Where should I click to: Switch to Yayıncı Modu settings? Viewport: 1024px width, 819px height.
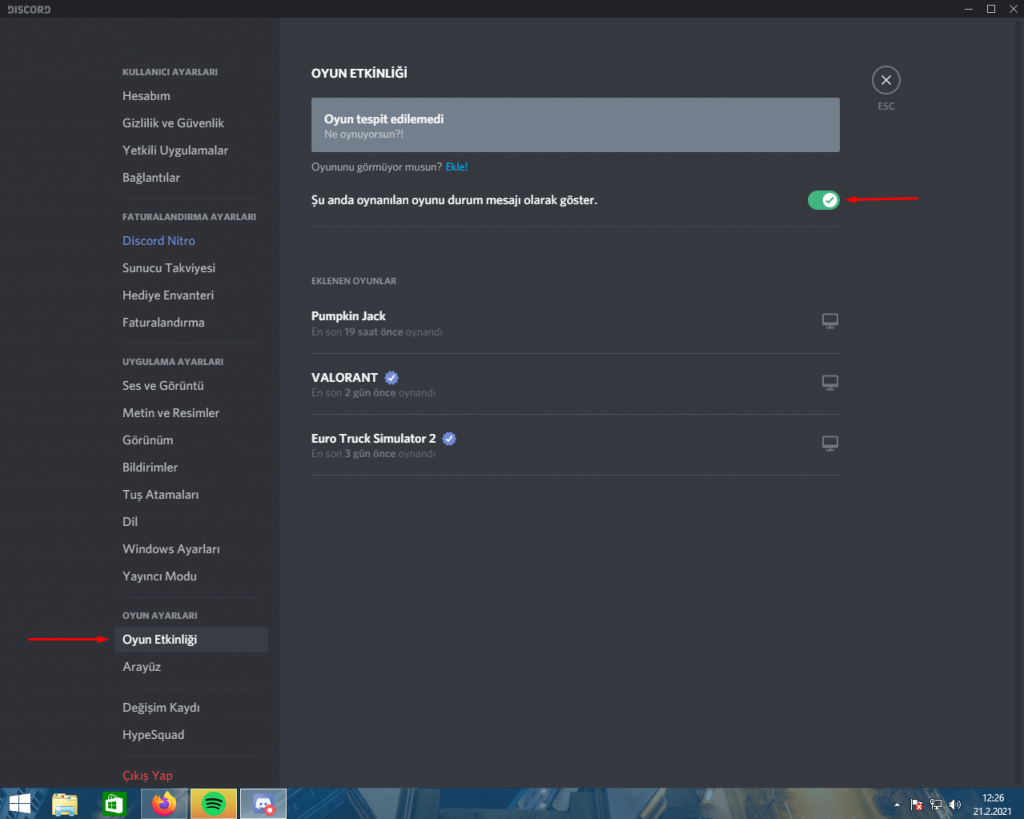159,576
